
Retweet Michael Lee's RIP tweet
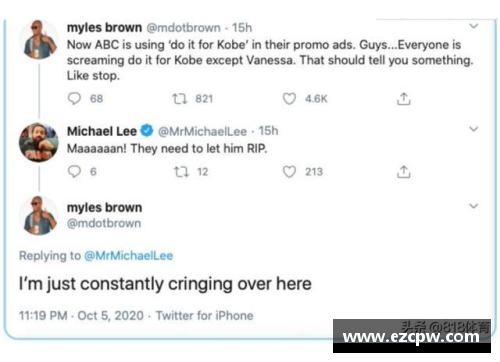coord(181,172)
